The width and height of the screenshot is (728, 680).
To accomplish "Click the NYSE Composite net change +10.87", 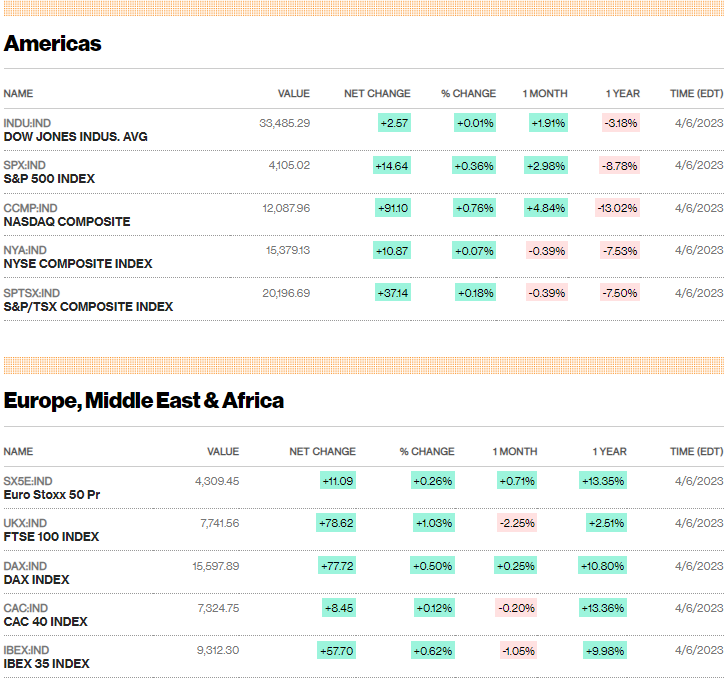I will pyautogui.click(x=392, y=251).
